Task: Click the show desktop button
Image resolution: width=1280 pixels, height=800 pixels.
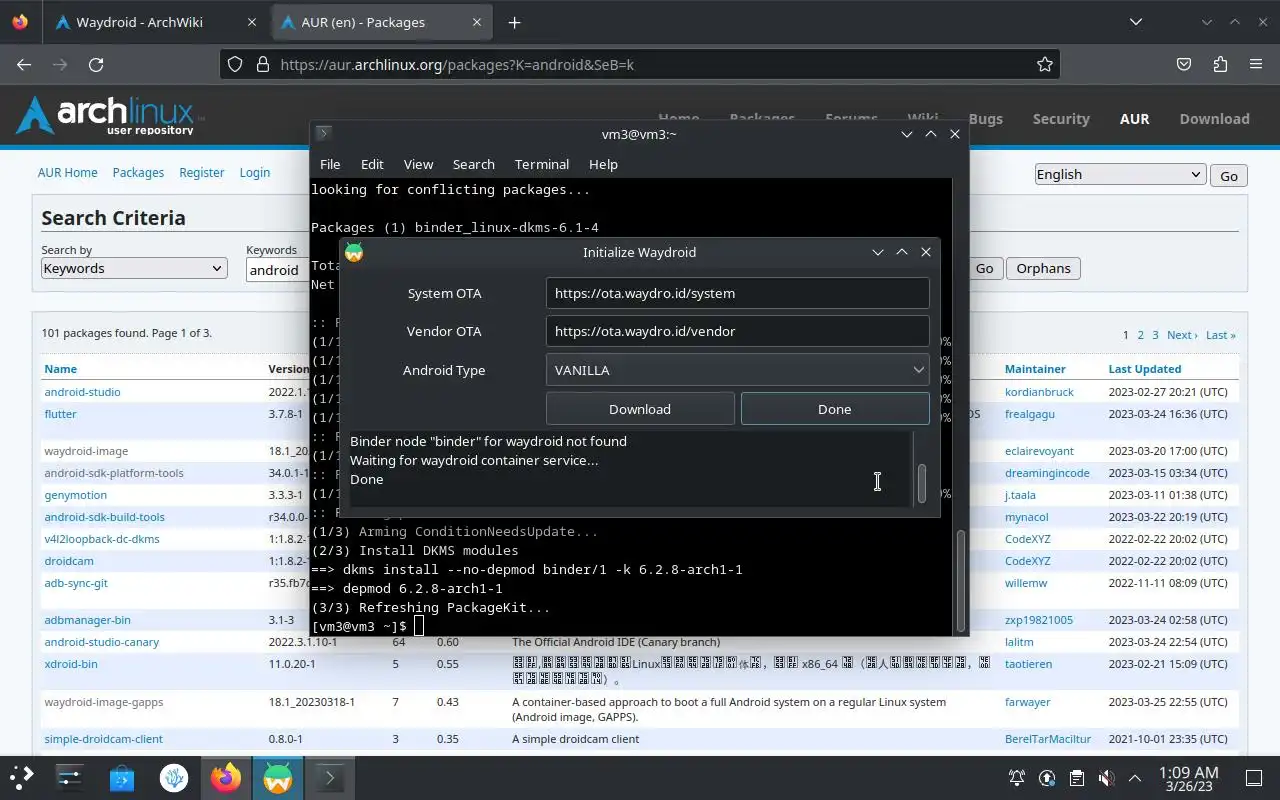Action: (x=1254, y=778)
